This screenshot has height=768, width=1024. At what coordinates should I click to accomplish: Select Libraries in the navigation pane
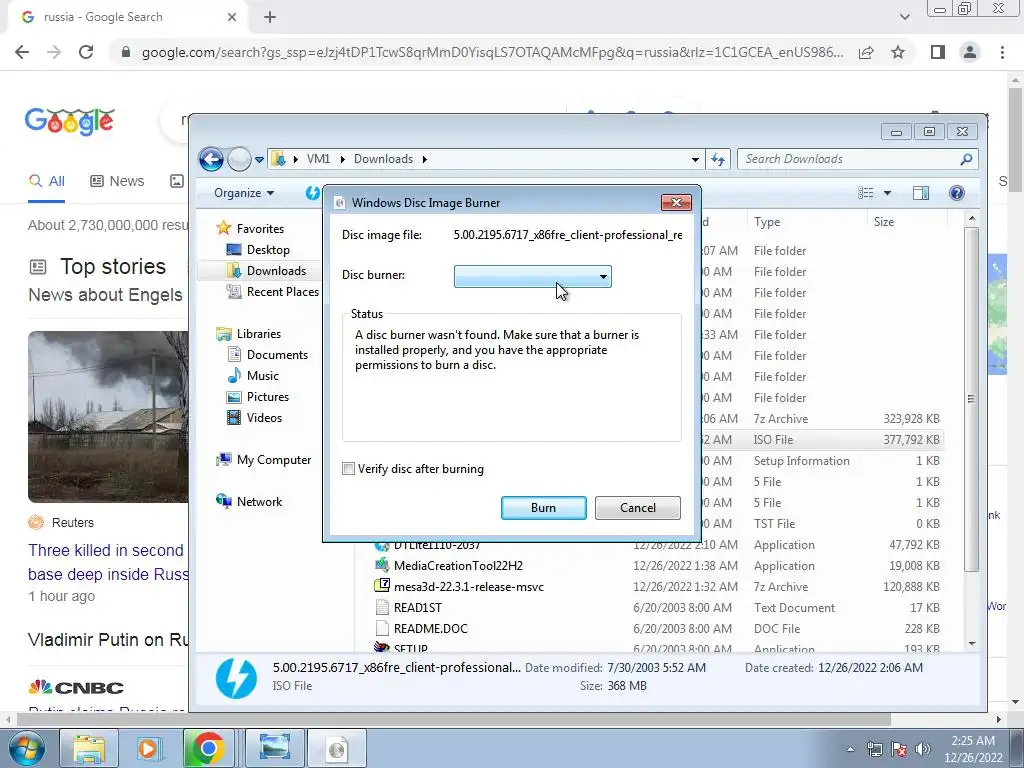tap(259, 334)
